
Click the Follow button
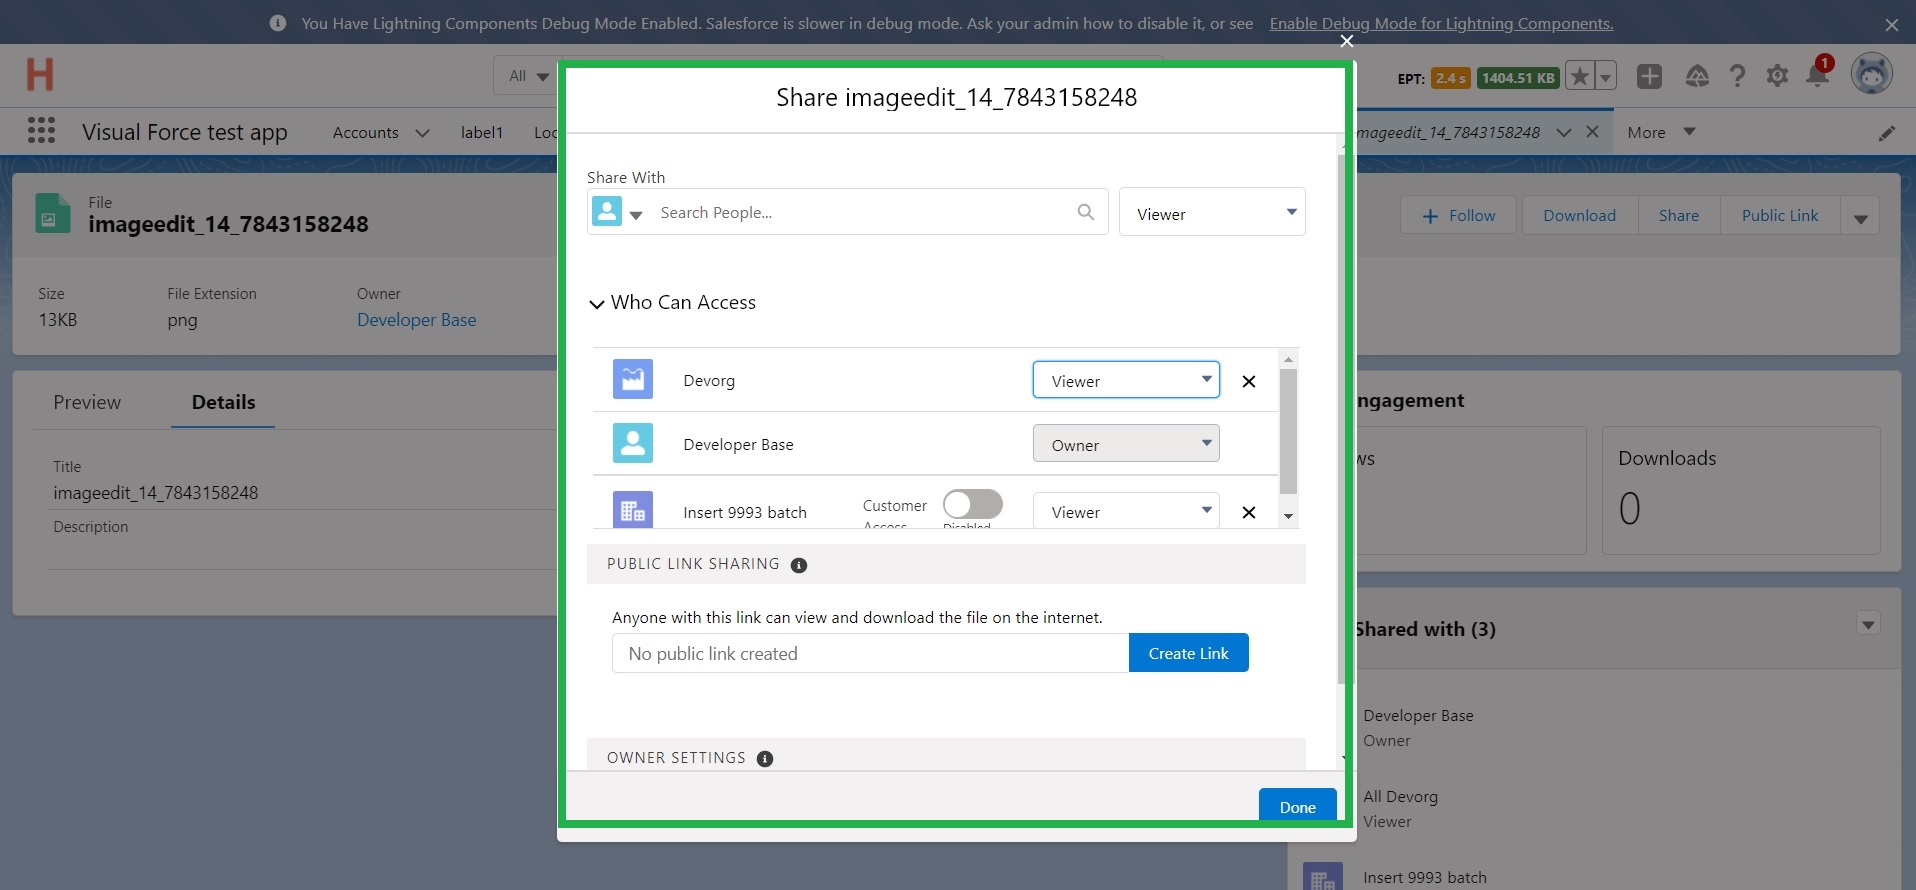click(1458, 215)
